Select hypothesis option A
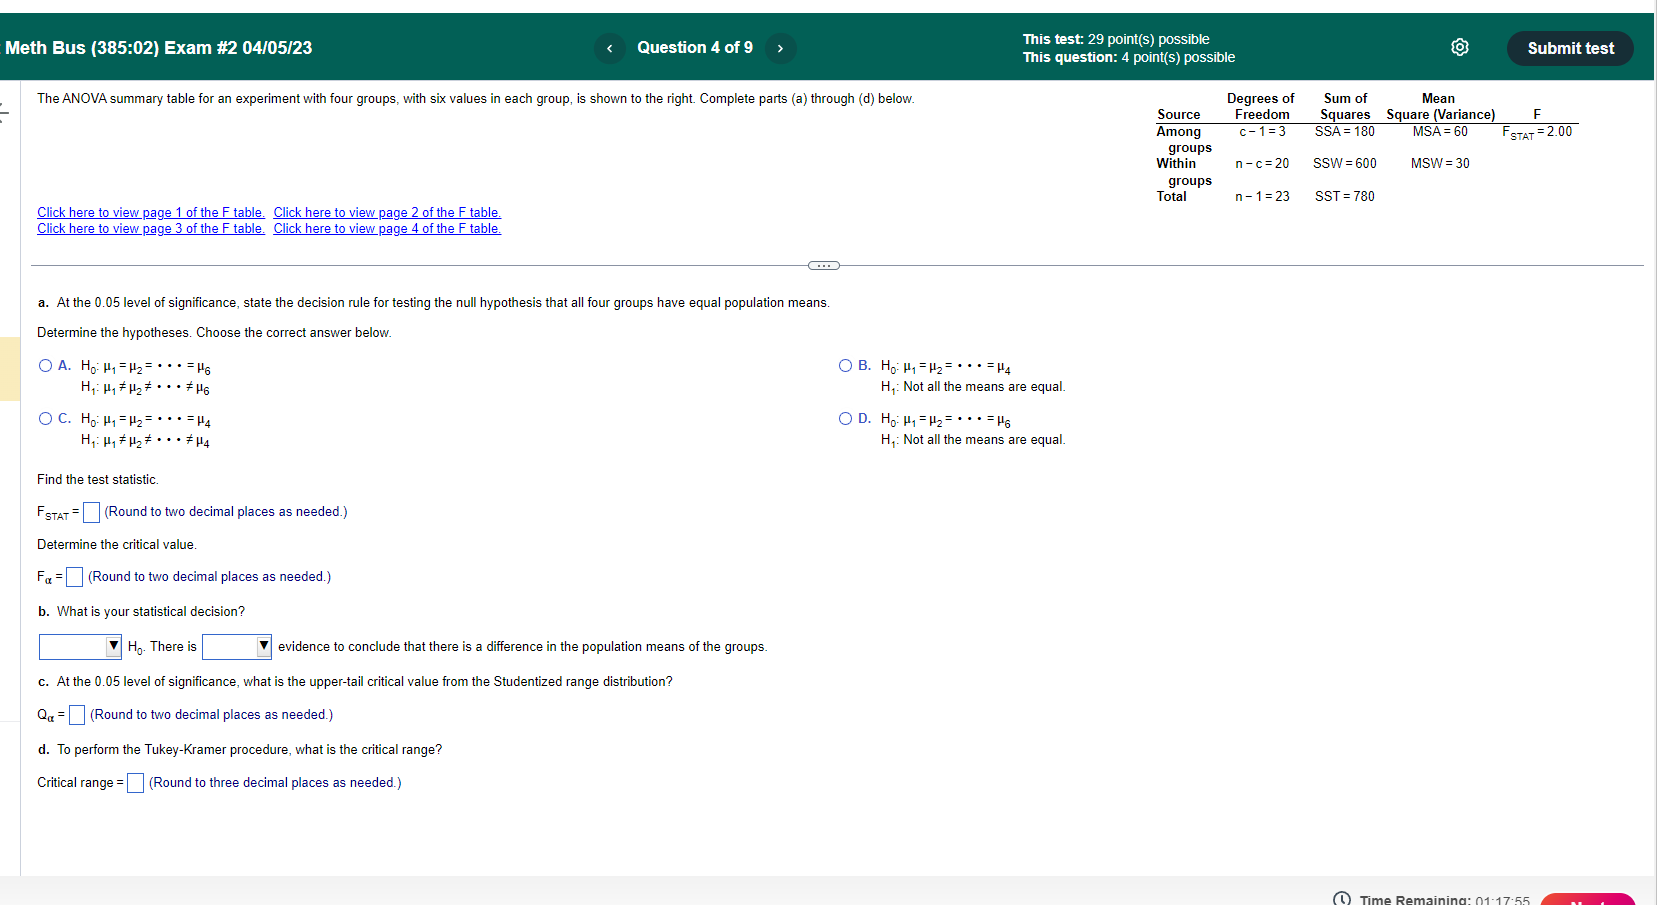The width and height of the screenshot is (1657, 905). (45, 366)
